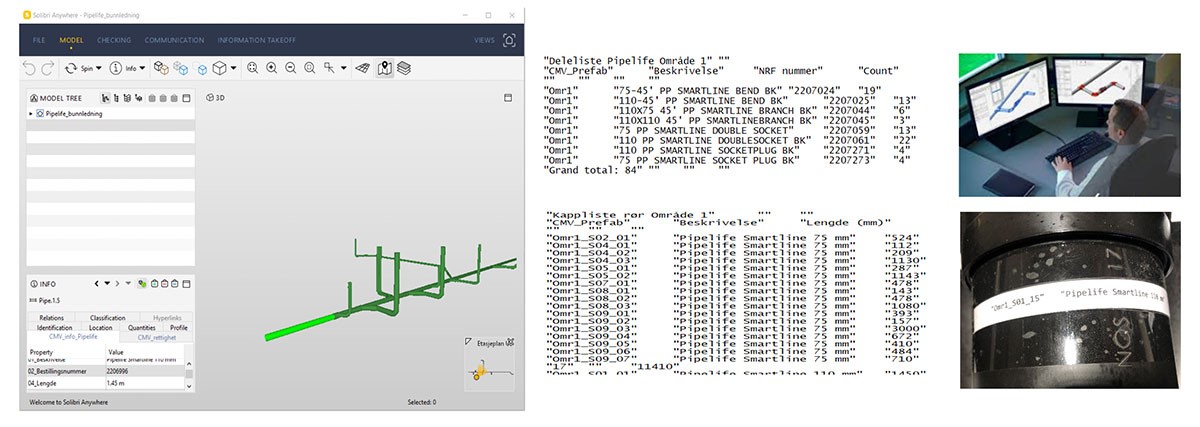Click second hierarchy mode icon in Model Tree
The height and width of the screenshot is (427, 1200).
click(x=116, y=98)
